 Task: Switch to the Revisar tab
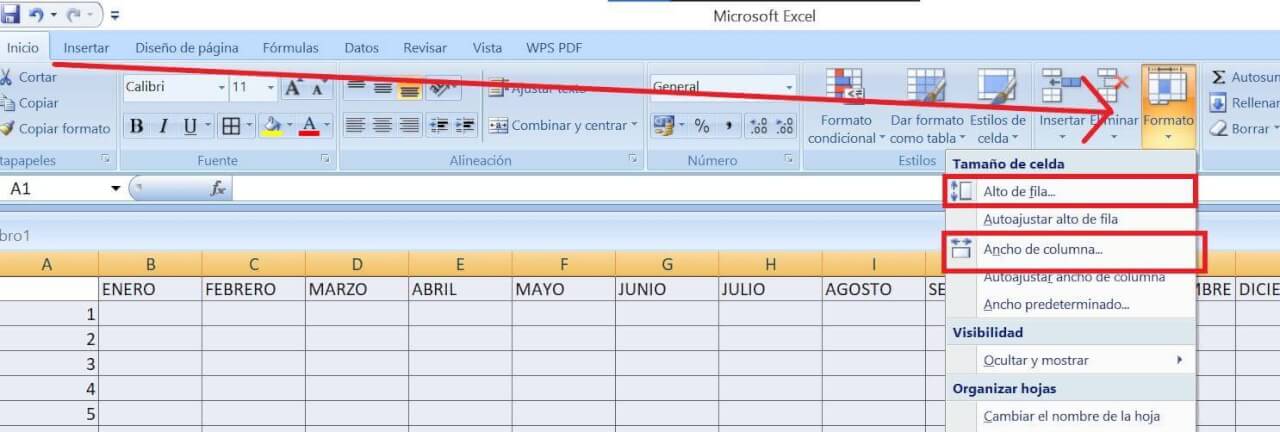click(x=425, y=47)
